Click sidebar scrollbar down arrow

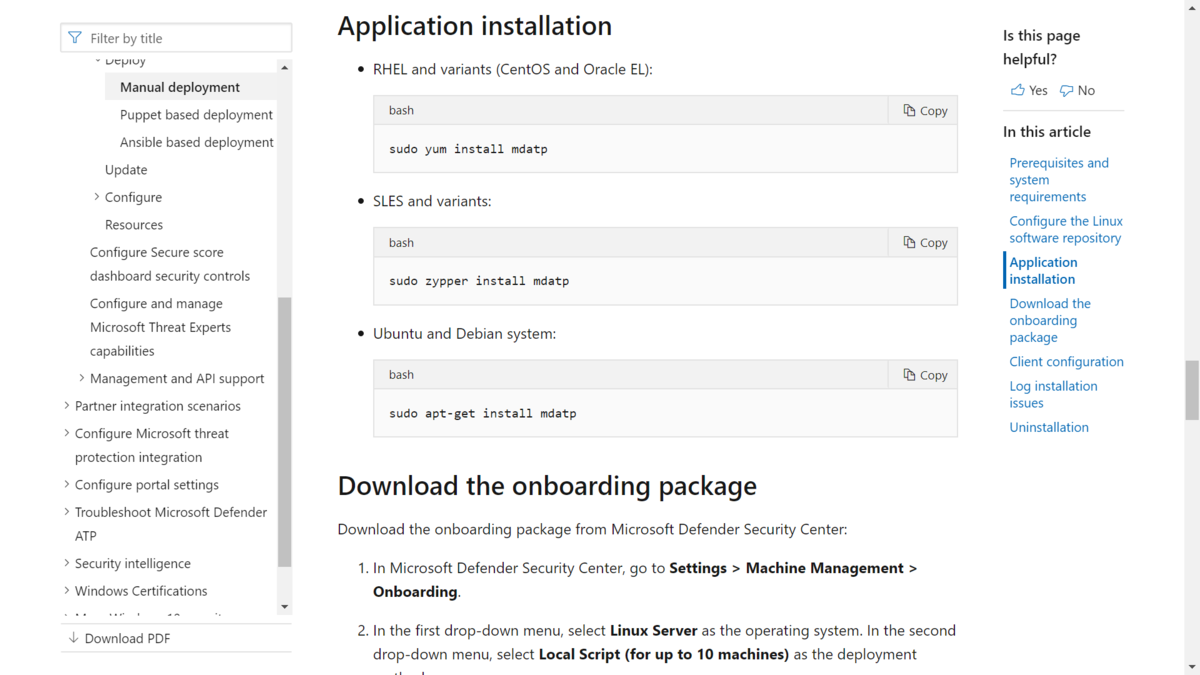click(x=284, y=606)
